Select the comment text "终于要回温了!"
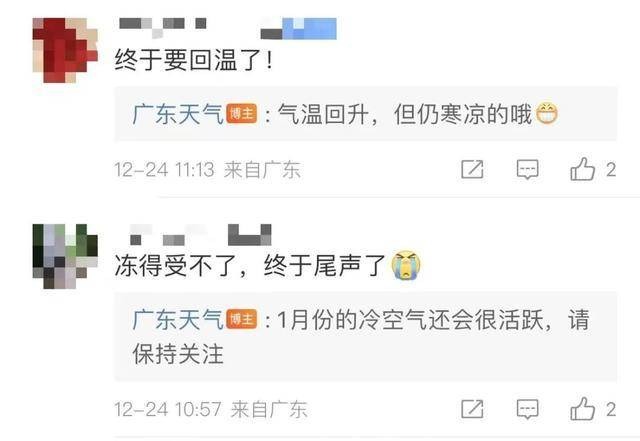The height and width of the screenshot is (441, 640). (193, 60)
